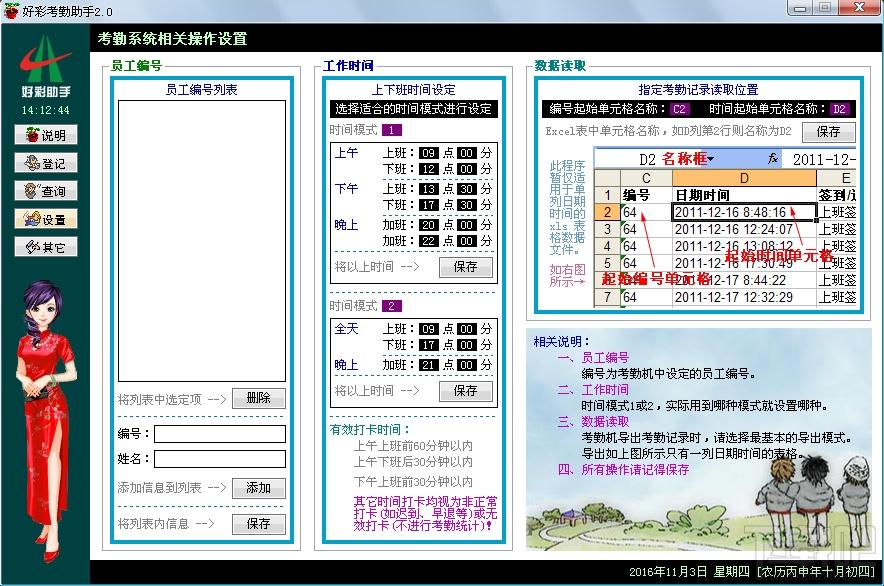Click the woman in red dress figure
The width and height of the screenshot is (884, 586).
45,420
